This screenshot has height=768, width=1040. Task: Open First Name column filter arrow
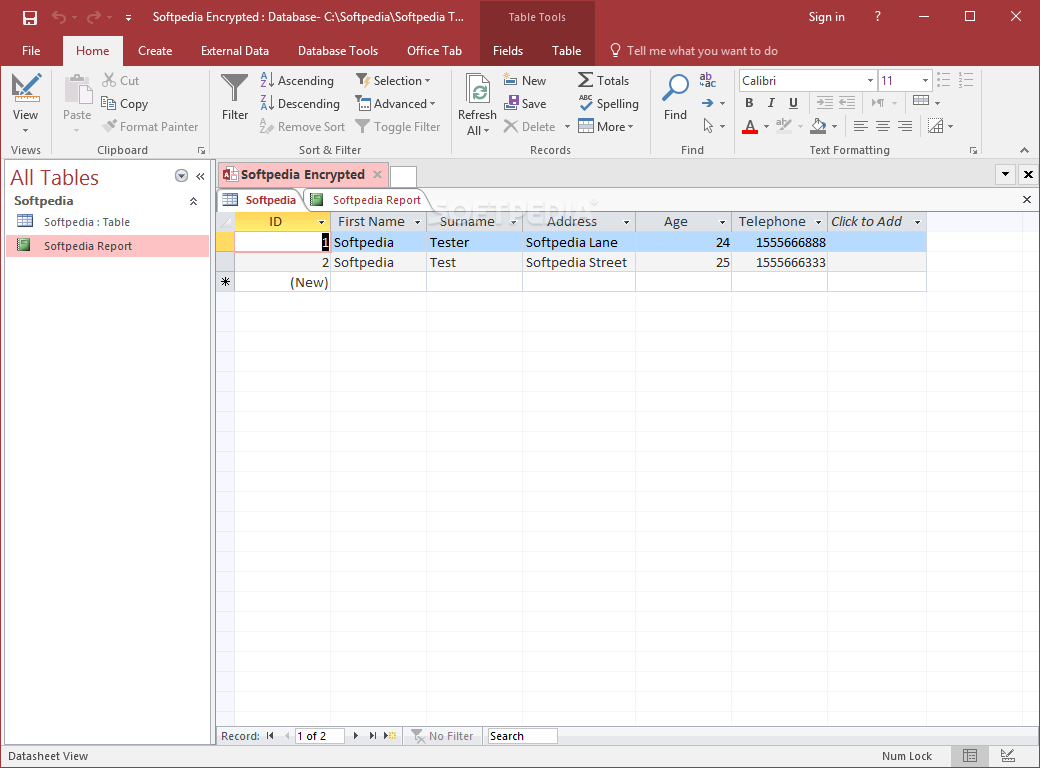(x=418, y=222)
